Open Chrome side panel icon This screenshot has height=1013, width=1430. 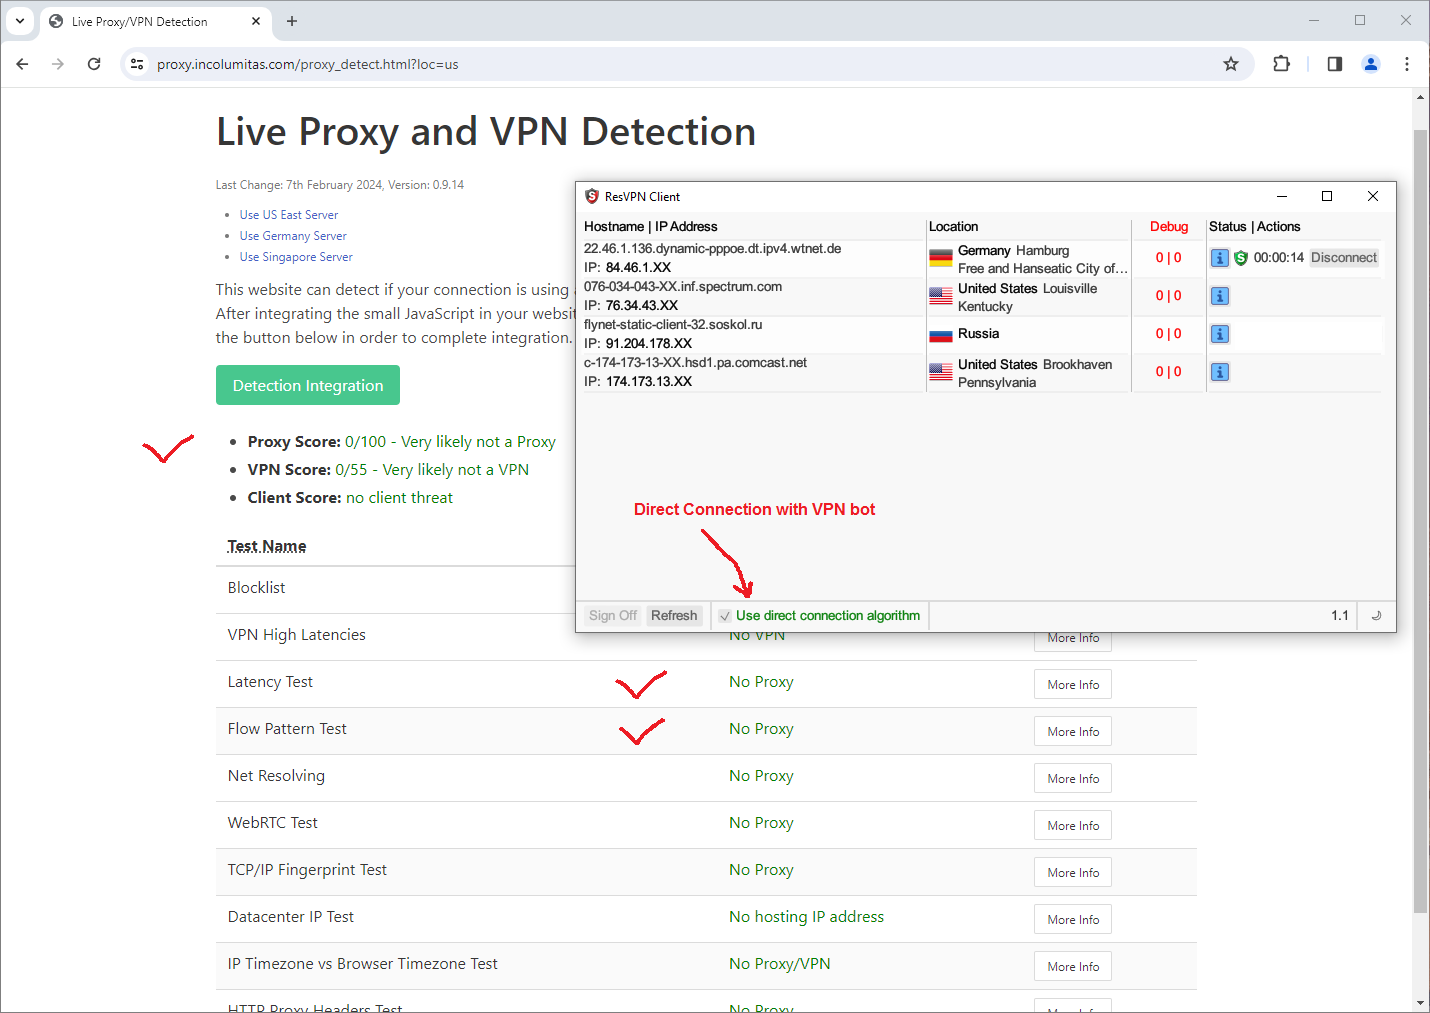tap(1335, 64)
